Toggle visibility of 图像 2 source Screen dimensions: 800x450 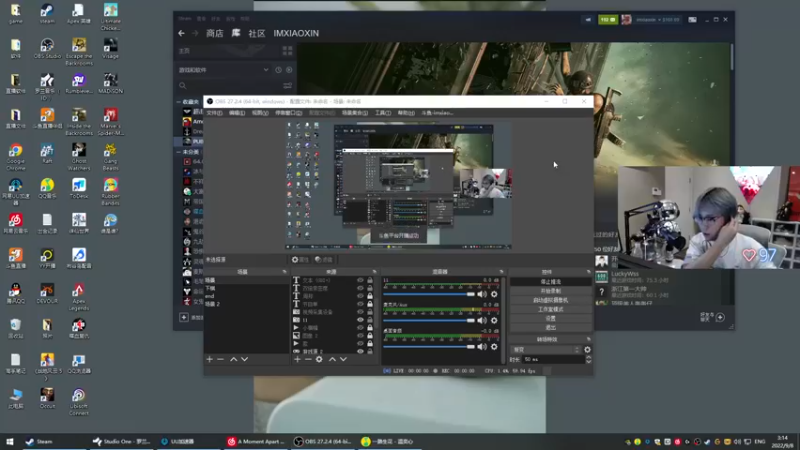360,336
